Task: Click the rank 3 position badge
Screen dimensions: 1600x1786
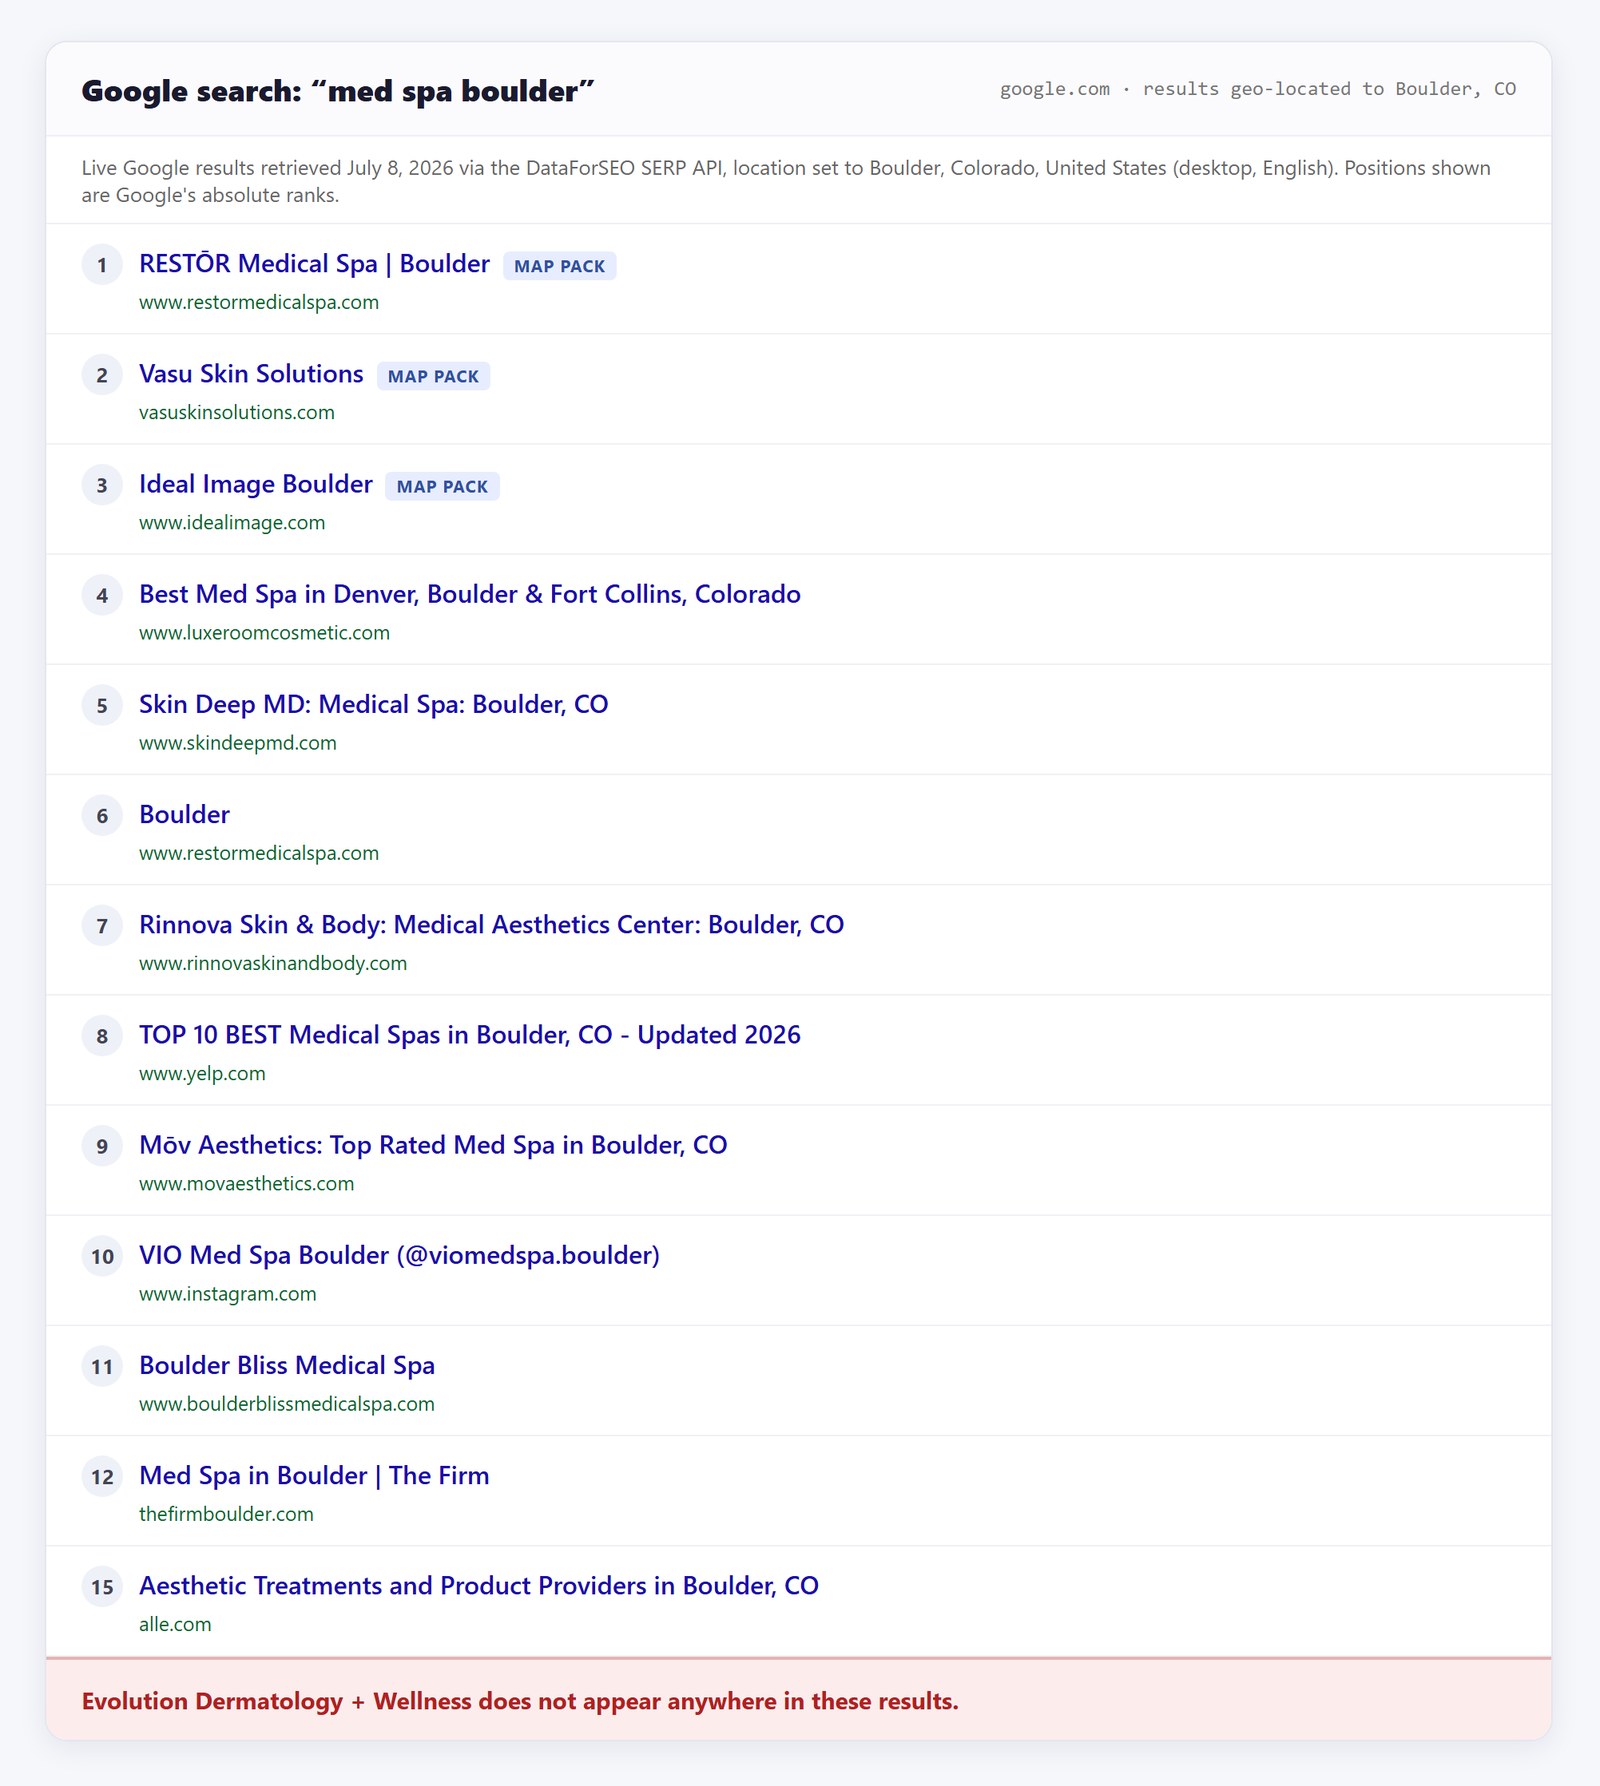Action: pyautogui.click(x=102, y=485)
